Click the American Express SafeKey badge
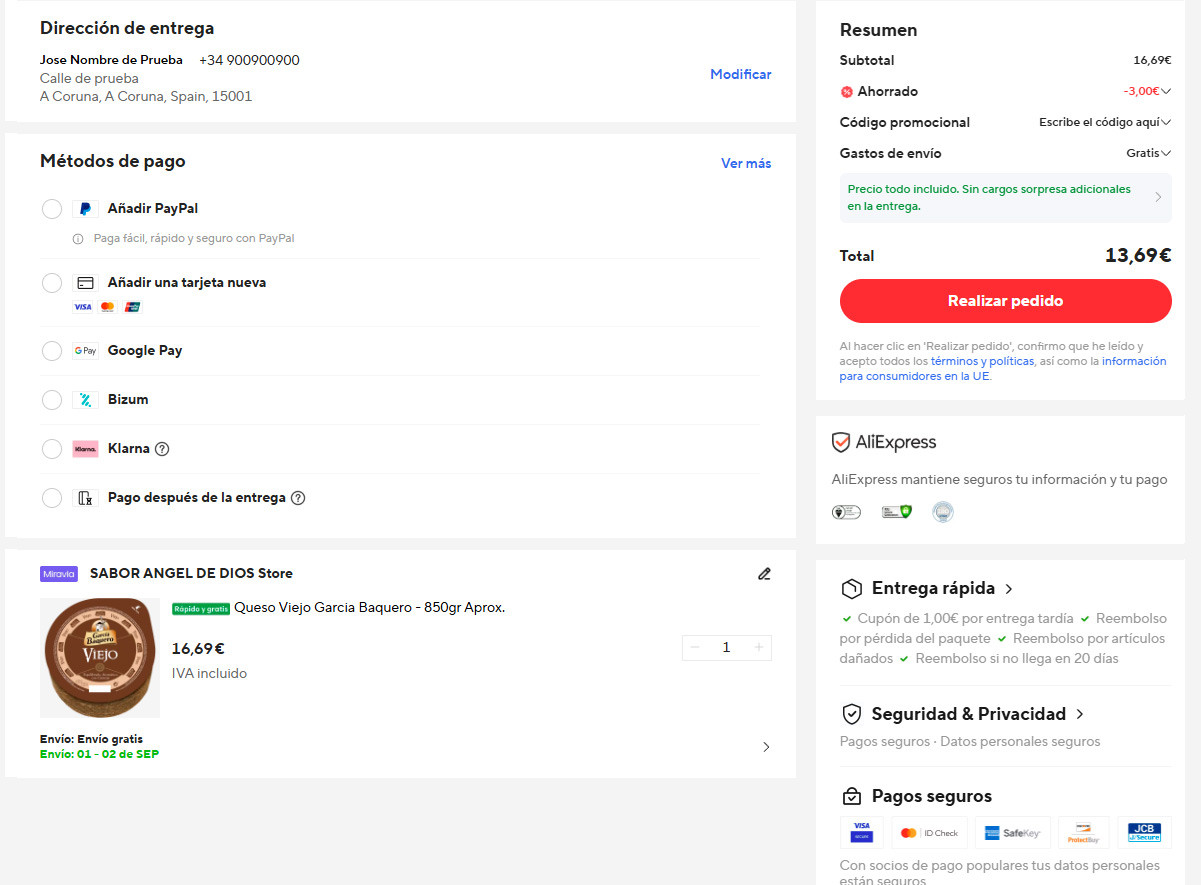Screen dimensions: 1201x885 tap(1012, 832)
